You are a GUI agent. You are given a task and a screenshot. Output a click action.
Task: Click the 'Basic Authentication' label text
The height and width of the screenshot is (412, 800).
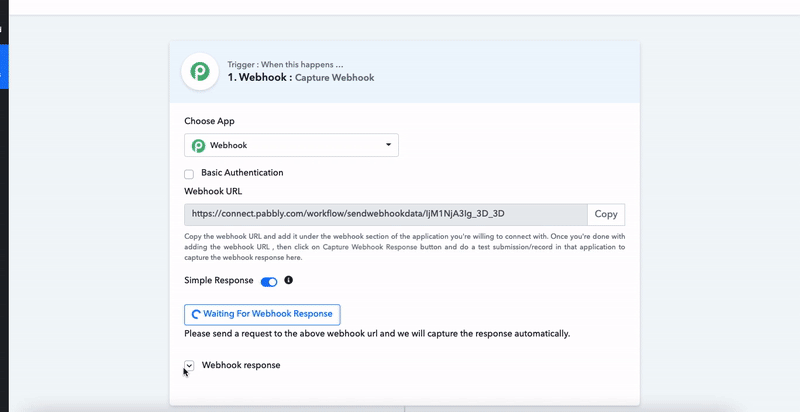[x=242, y=173]
